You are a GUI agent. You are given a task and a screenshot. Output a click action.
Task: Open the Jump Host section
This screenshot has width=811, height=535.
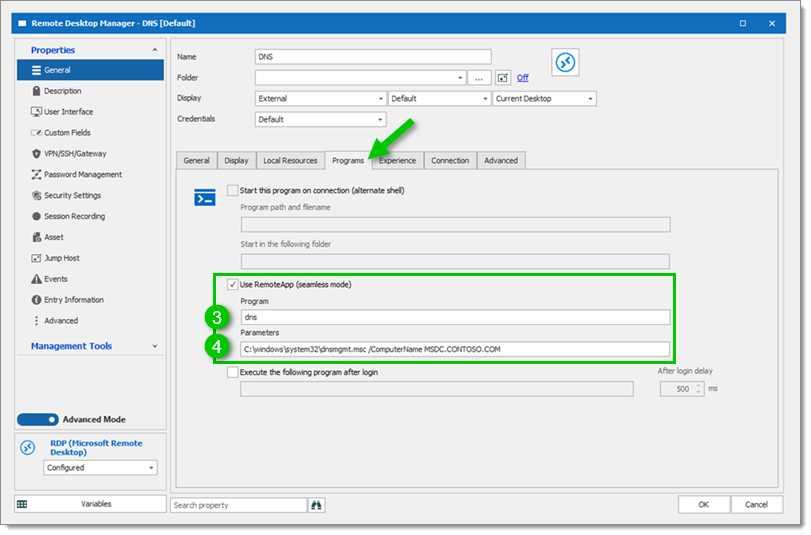[x=55, y=258]
